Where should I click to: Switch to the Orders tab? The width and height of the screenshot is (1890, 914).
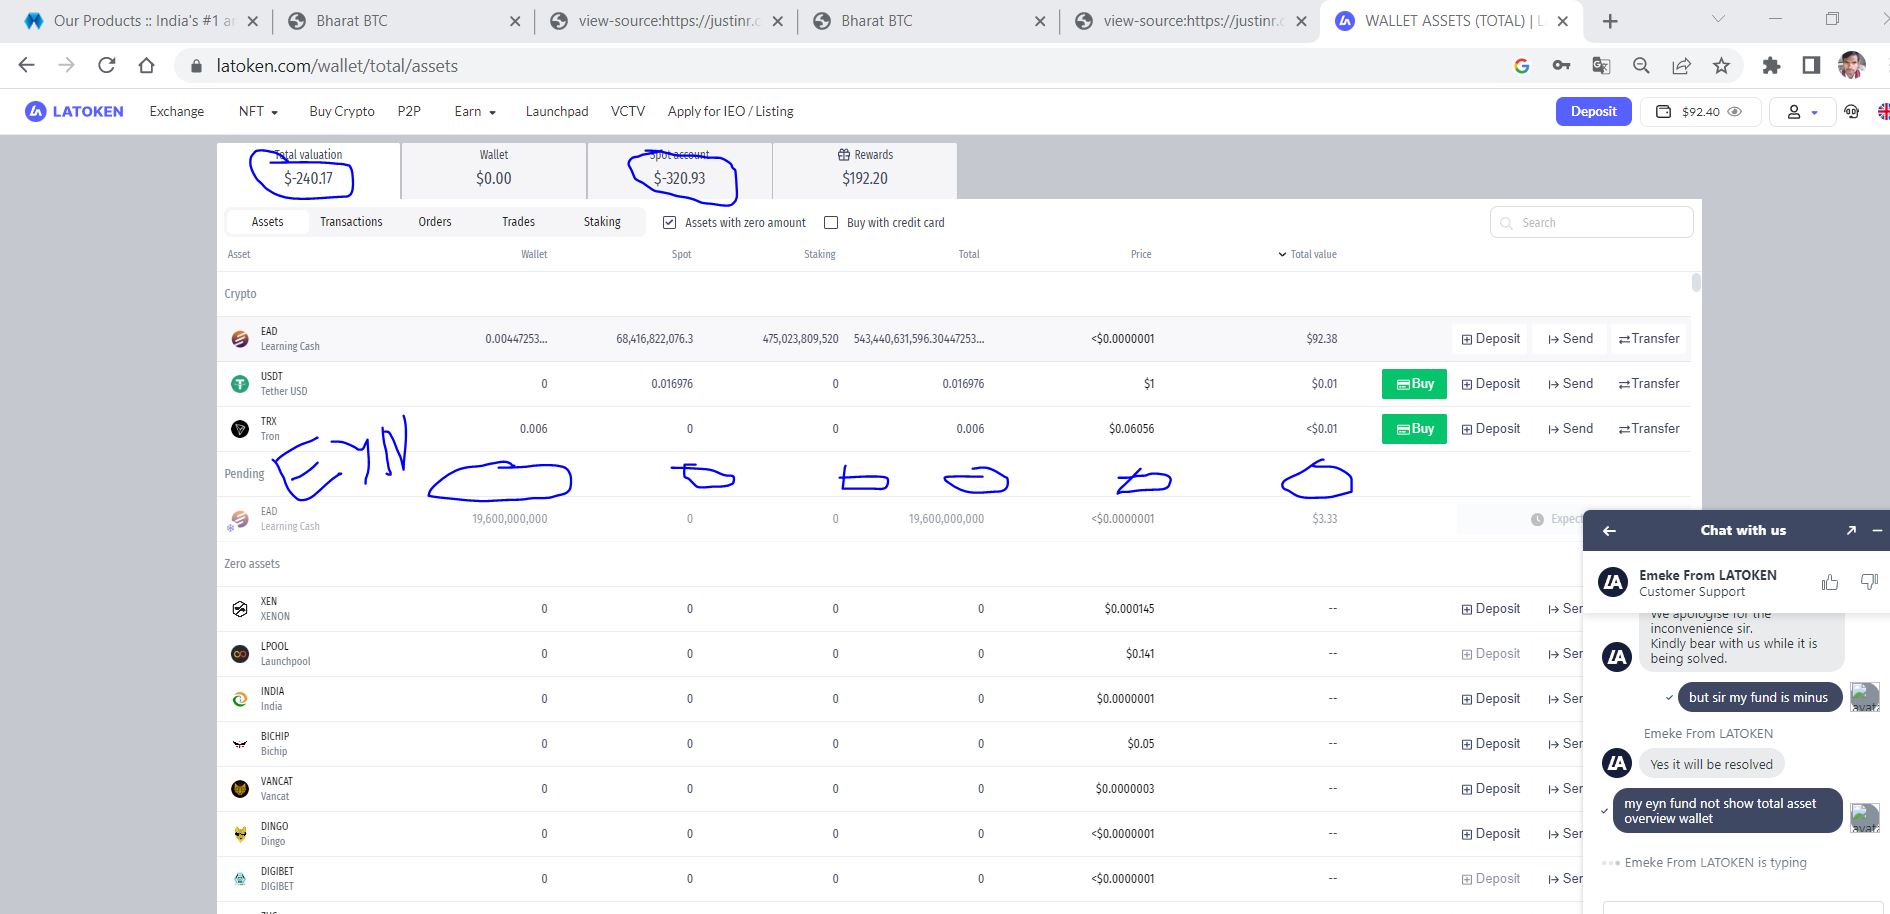(435, 222)
